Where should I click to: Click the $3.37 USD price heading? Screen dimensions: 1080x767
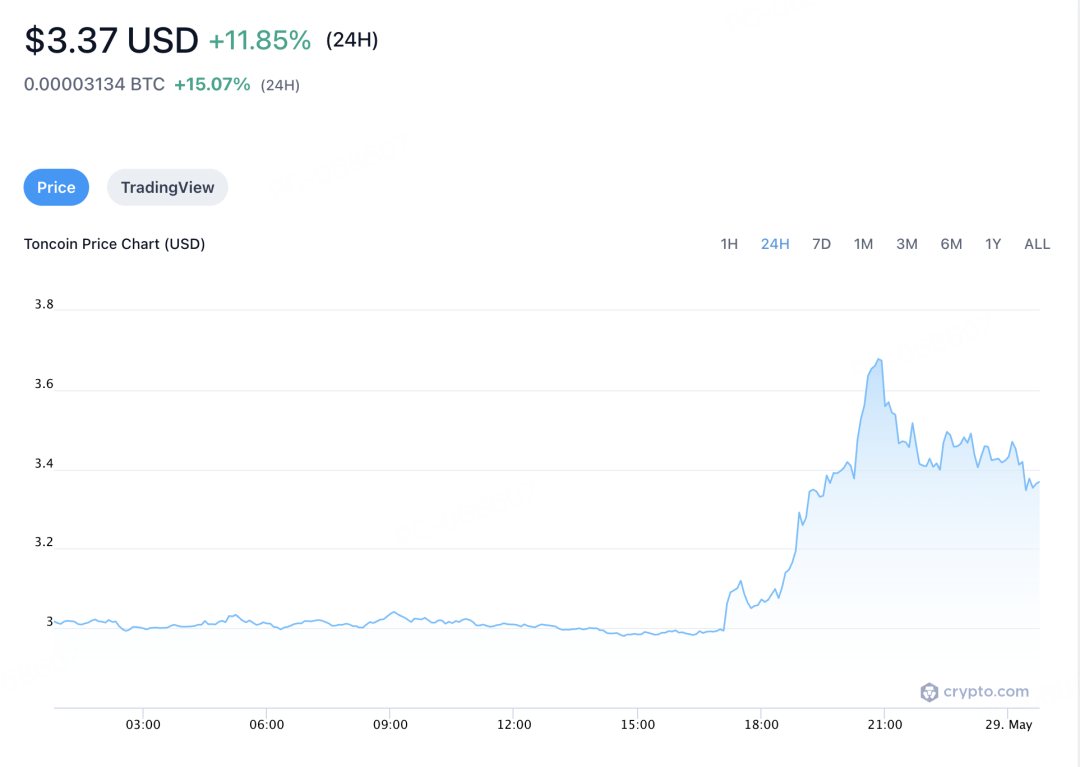[112, 40]
